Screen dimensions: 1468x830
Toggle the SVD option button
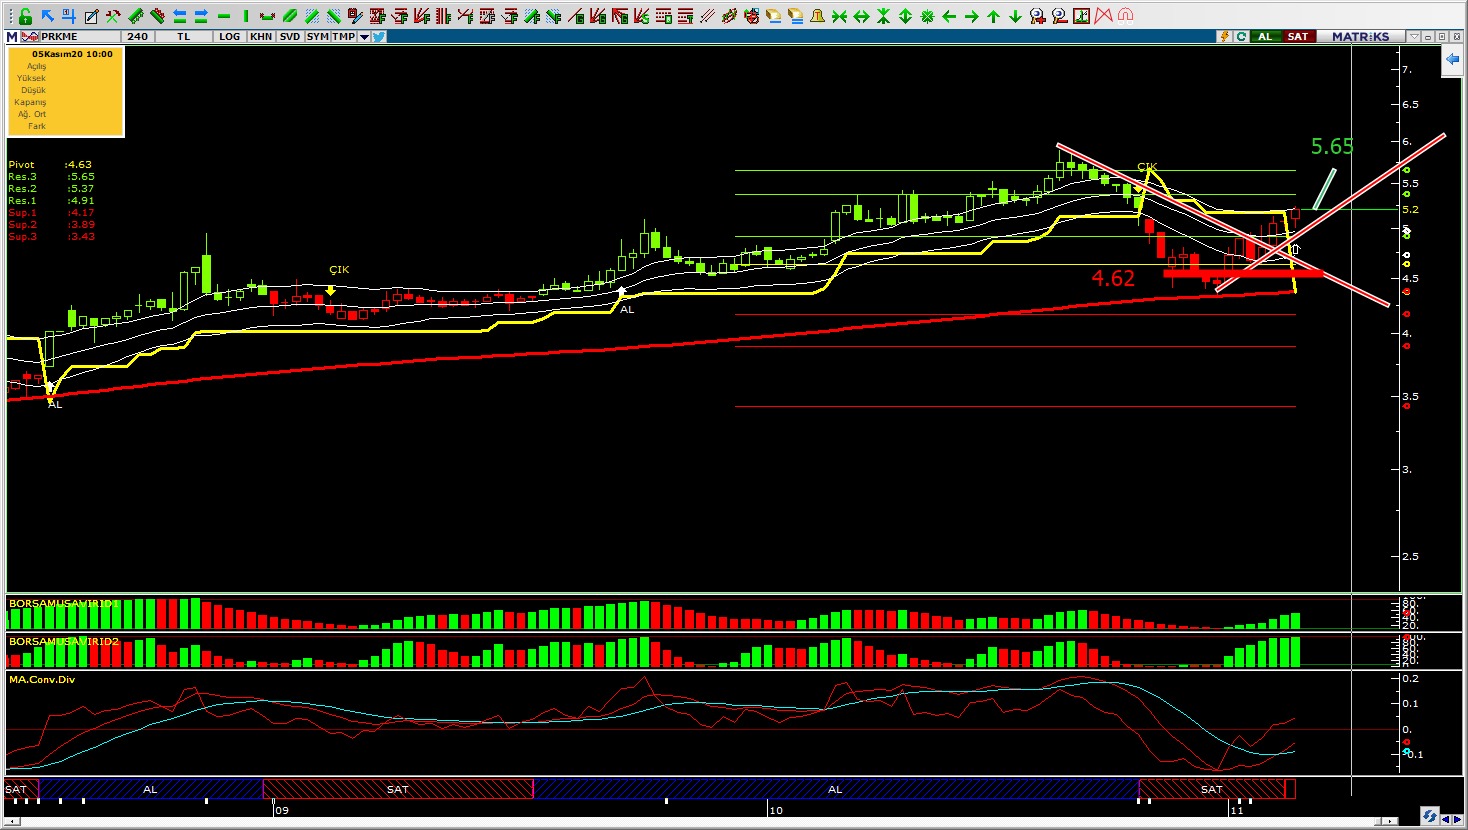[x=290, y=37]
